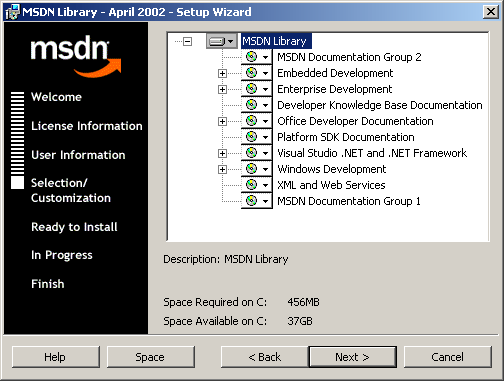The width and height of the screenshot is (504, 381).
Task: Open CD icon dropdown for Embedded Development
Action: coord(257,73)
